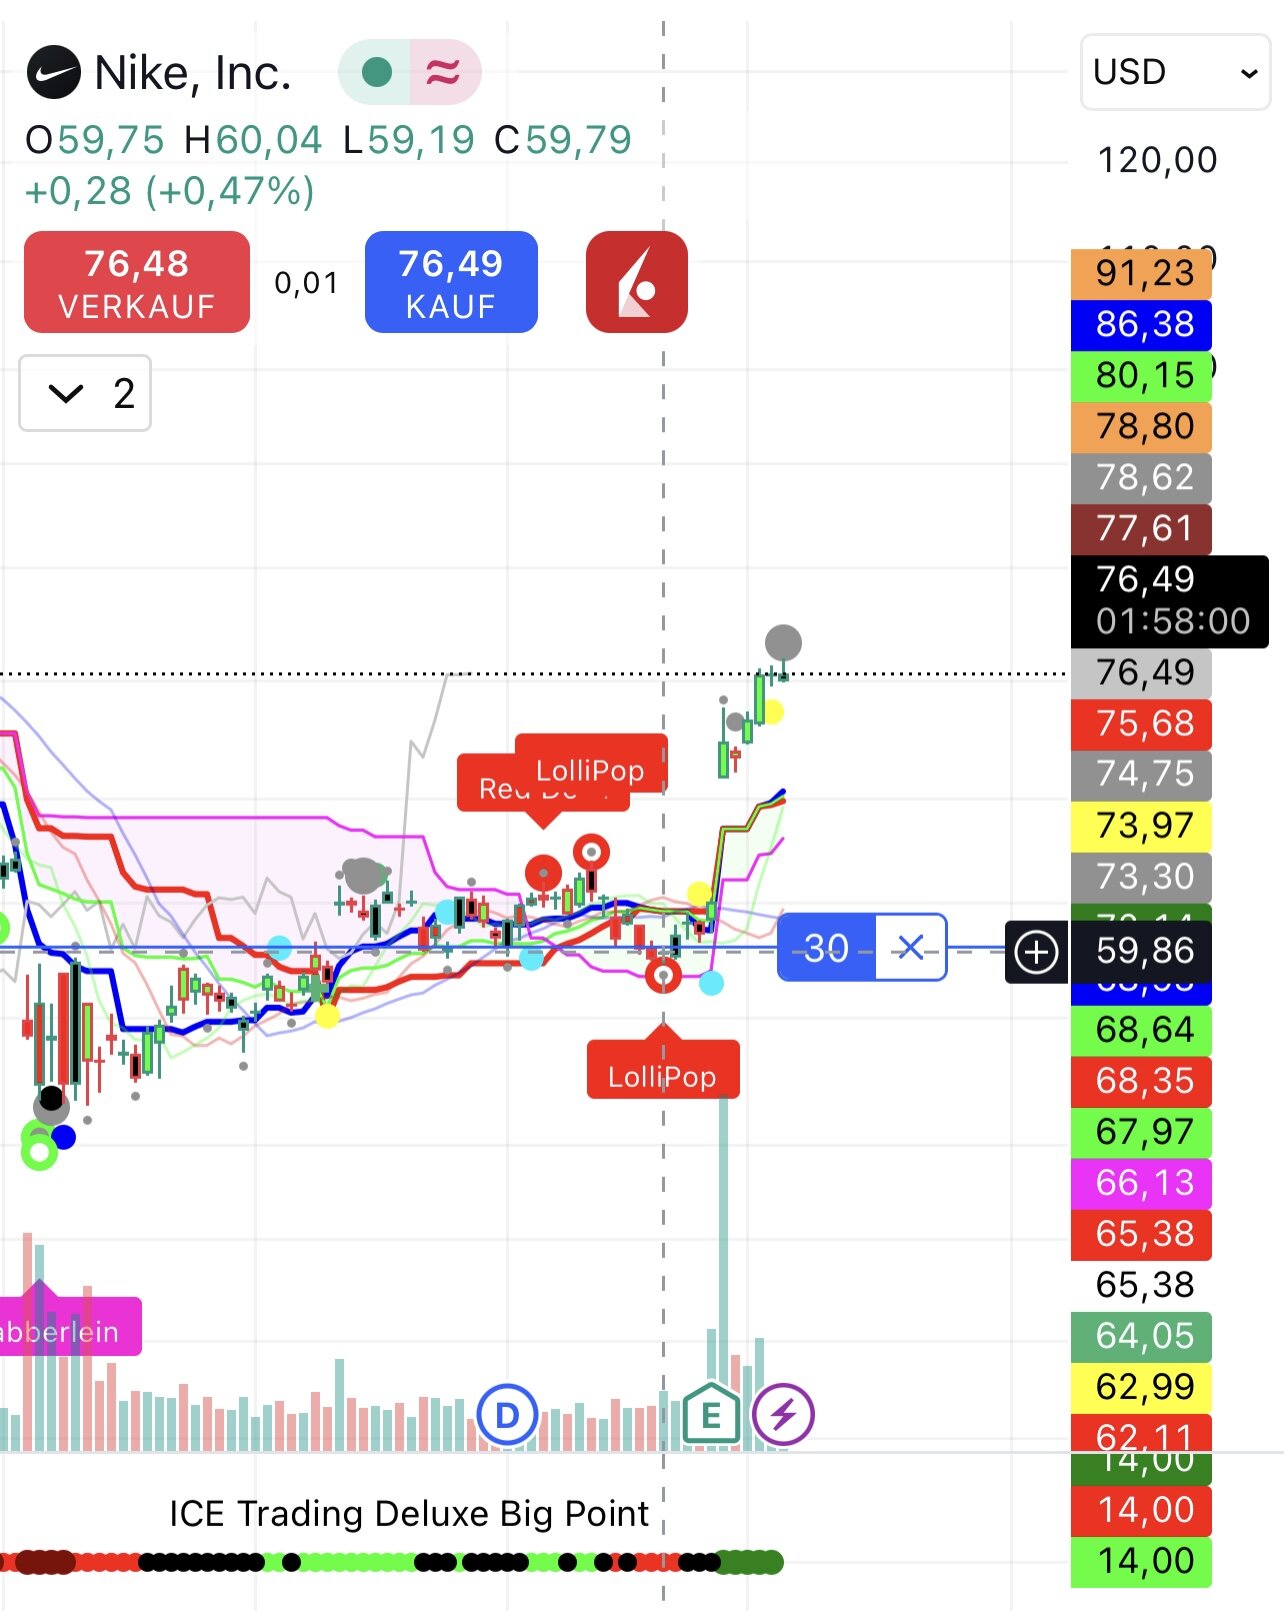Open the USD currency dropdown
The image size is (1284, 1611).
(1175, 72)
